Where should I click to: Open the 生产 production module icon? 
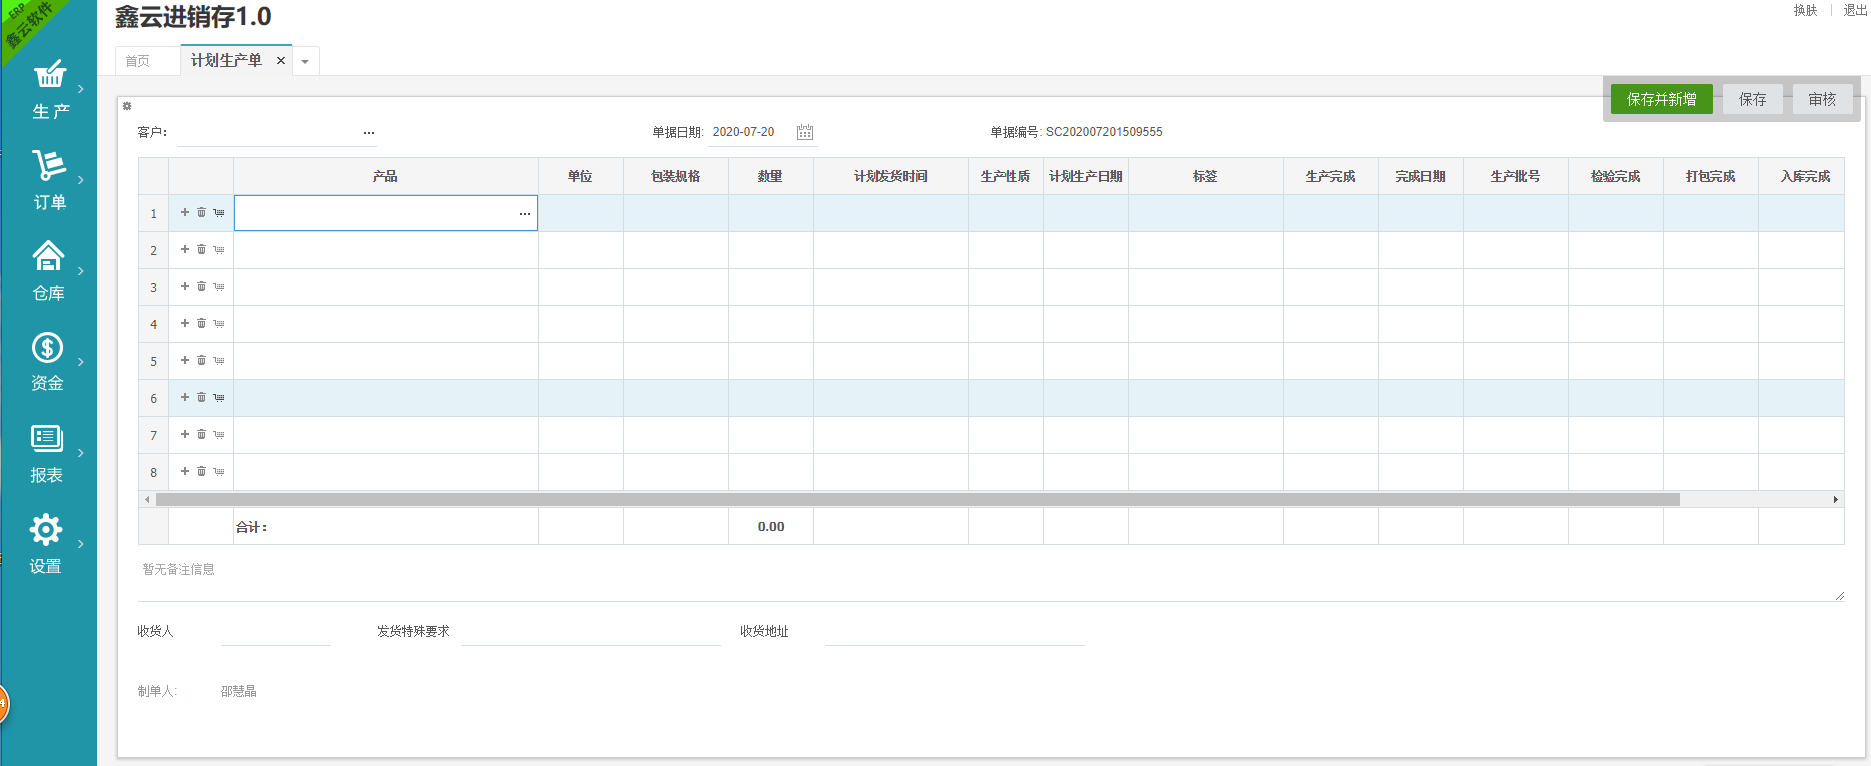(x=49, y=76)
